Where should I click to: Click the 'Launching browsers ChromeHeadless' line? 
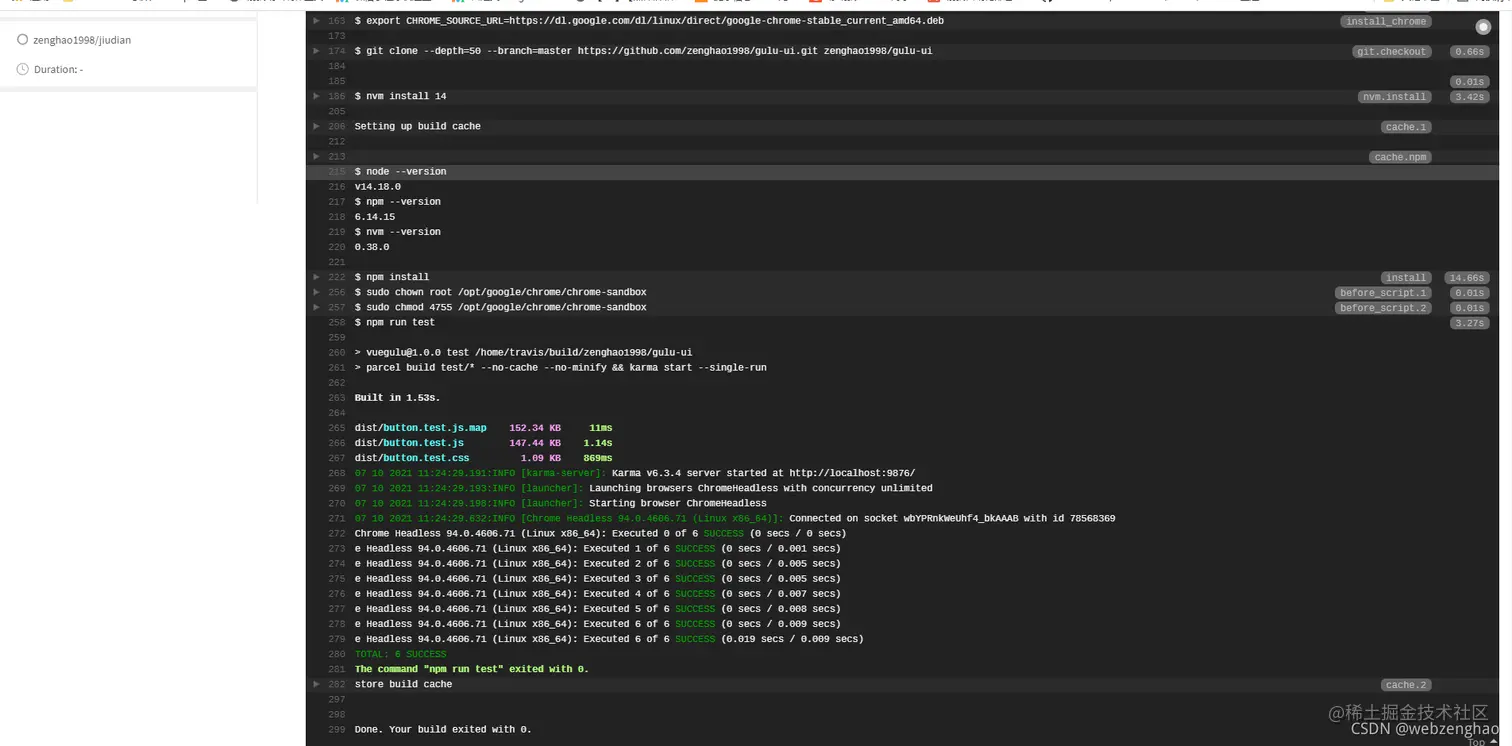click(x=643, y=488)
